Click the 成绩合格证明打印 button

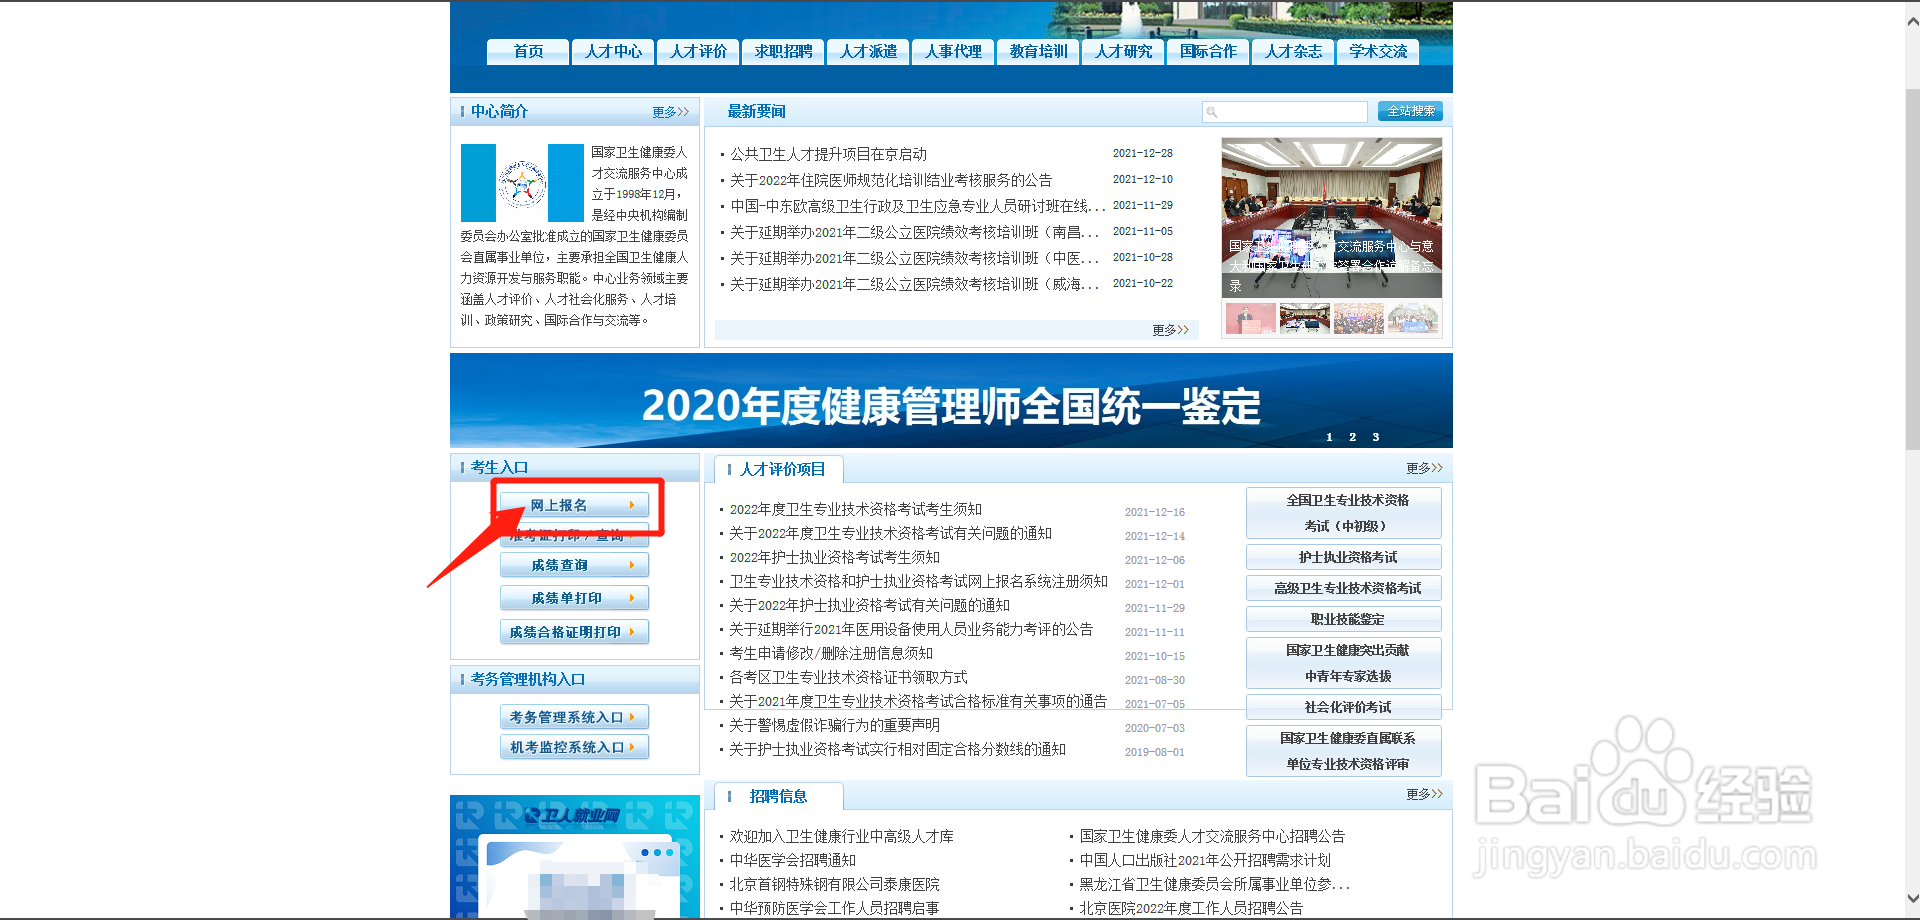pyautogui.click(x=574, y=632)
